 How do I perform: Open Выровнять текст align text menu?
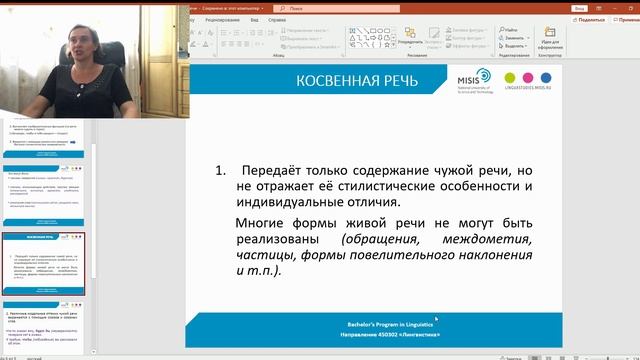[301, 39]
